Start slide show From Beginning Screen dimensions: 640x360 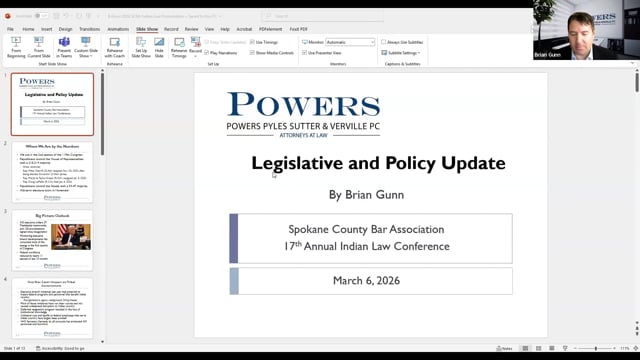tap(16, 47)
